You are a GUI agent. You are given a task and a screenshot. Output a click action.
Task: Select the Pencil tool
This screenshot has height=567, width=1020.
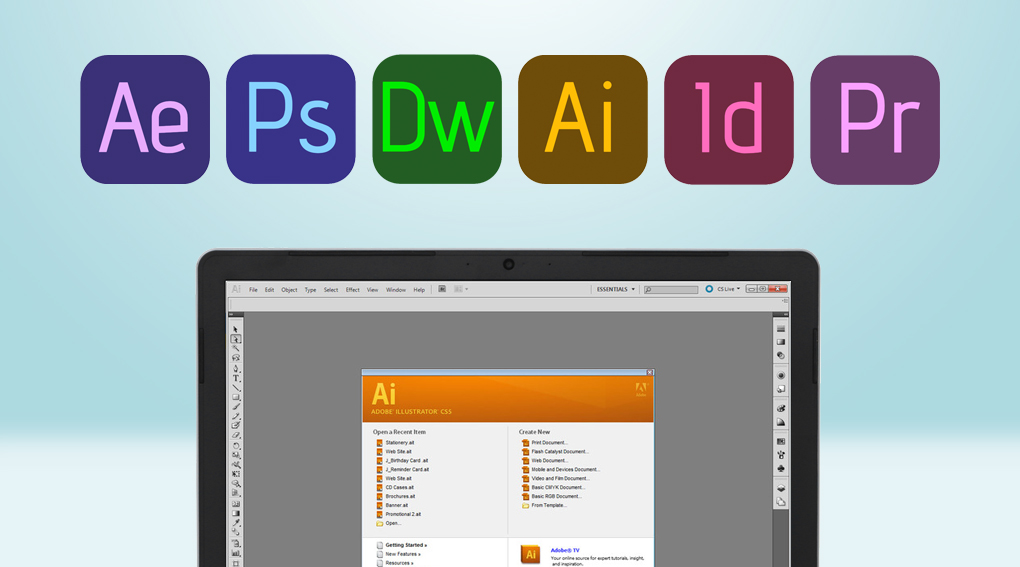235,416
